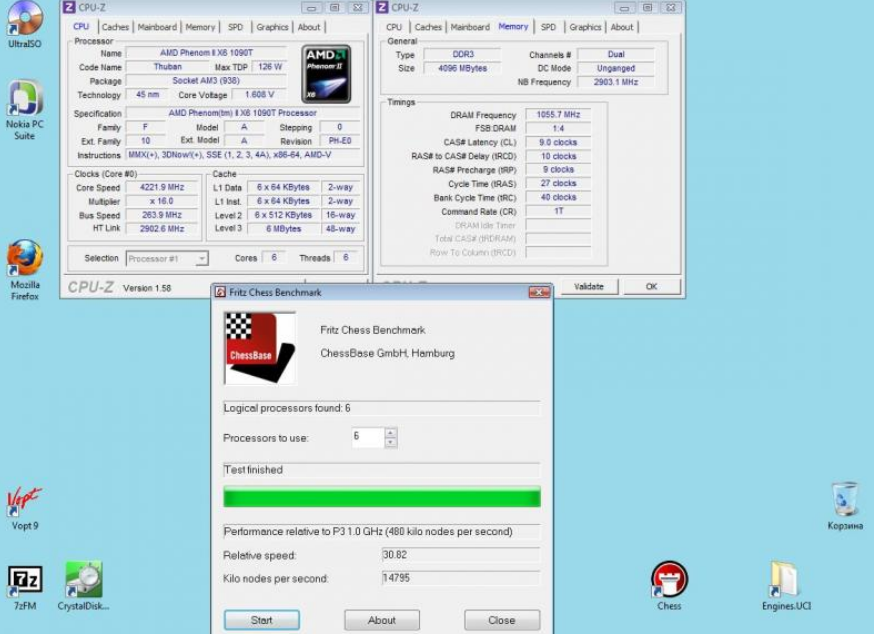This screenshot has width=874, height=634.
Task: Select the Memory tab in right CPU-Z window
Action: click(x=513, y=26)
